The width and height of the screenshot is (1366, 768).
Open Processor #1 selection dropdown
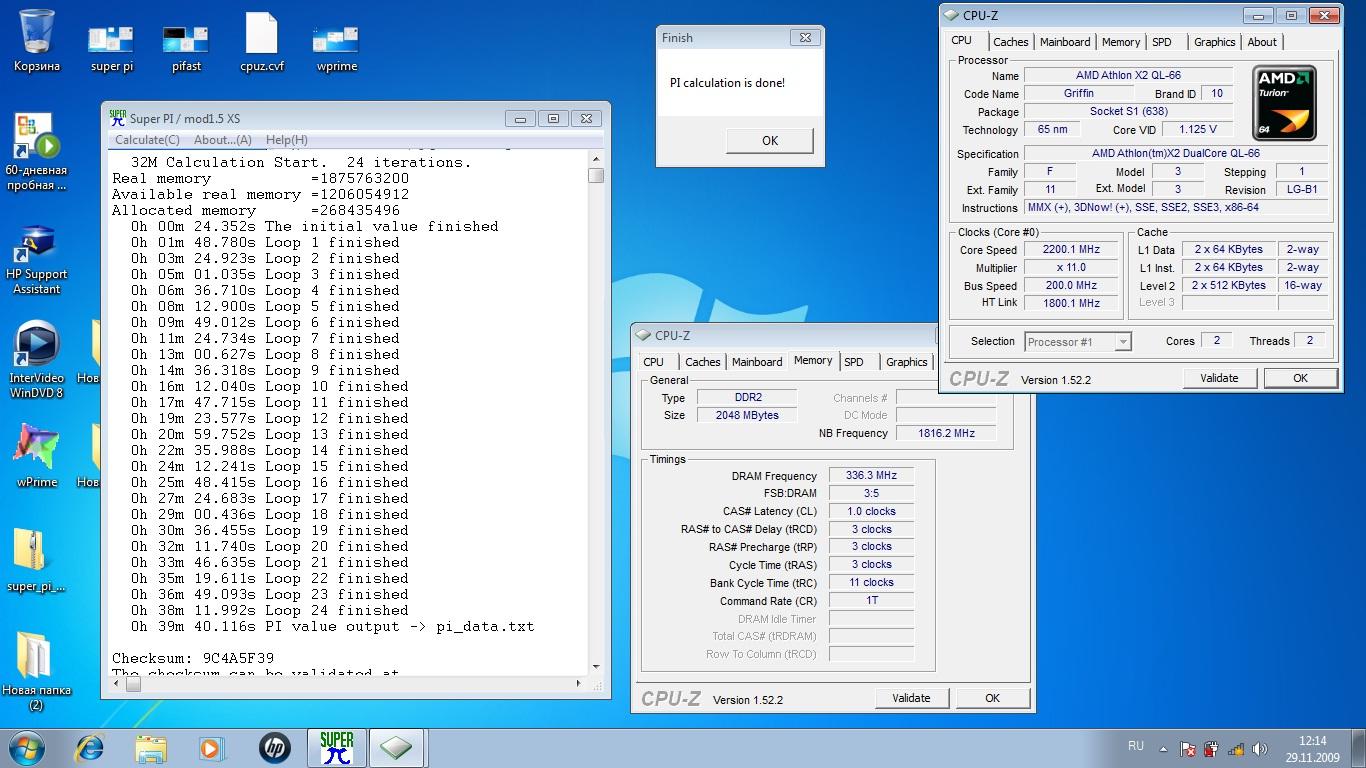(1078, 342)
